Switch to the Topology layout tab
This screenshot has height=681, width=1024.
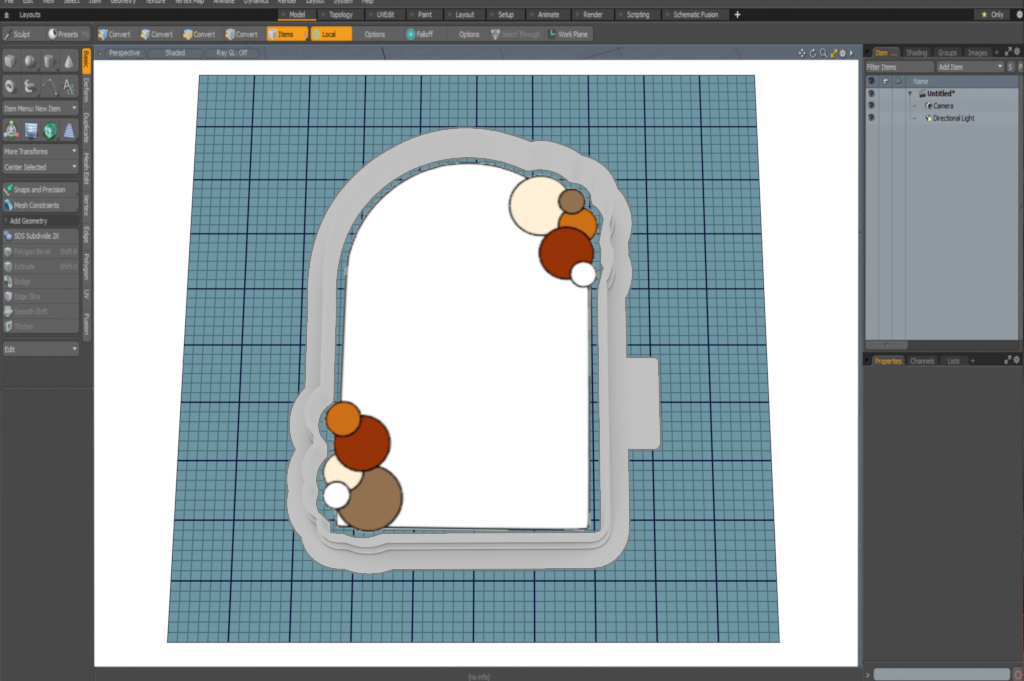point(340,15)
